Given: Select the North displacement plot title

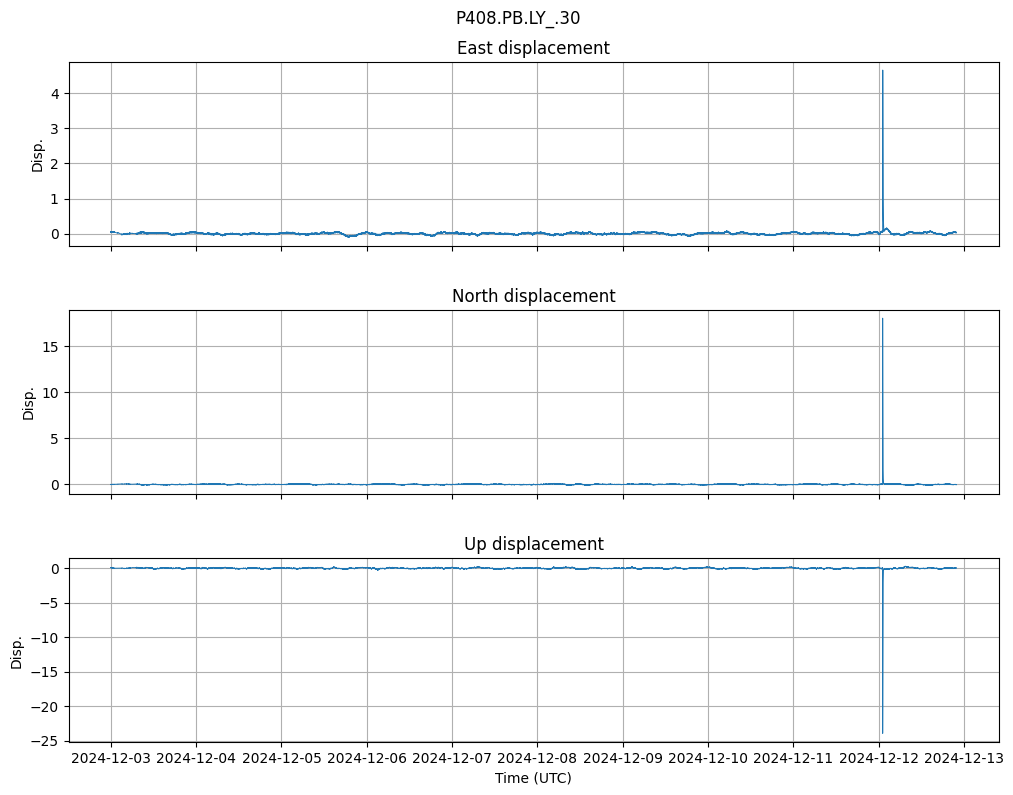Looking at the screenshot, I should click(533, 296).
